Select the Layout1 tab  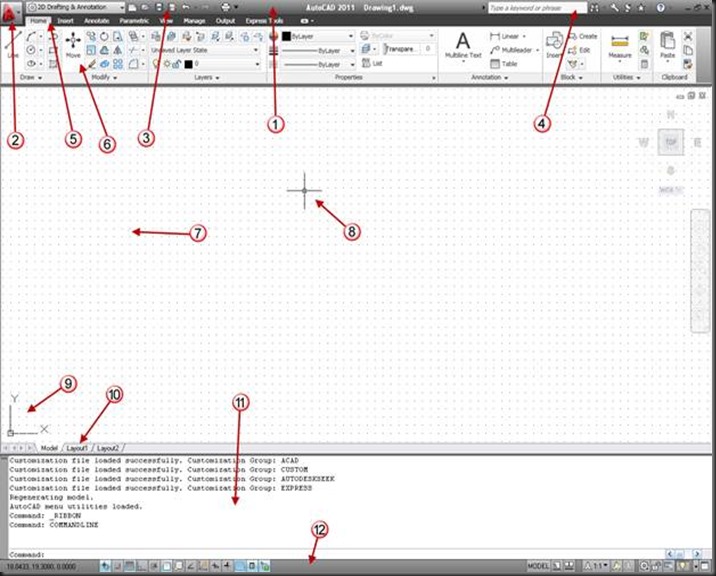click(x=77, y=448)
